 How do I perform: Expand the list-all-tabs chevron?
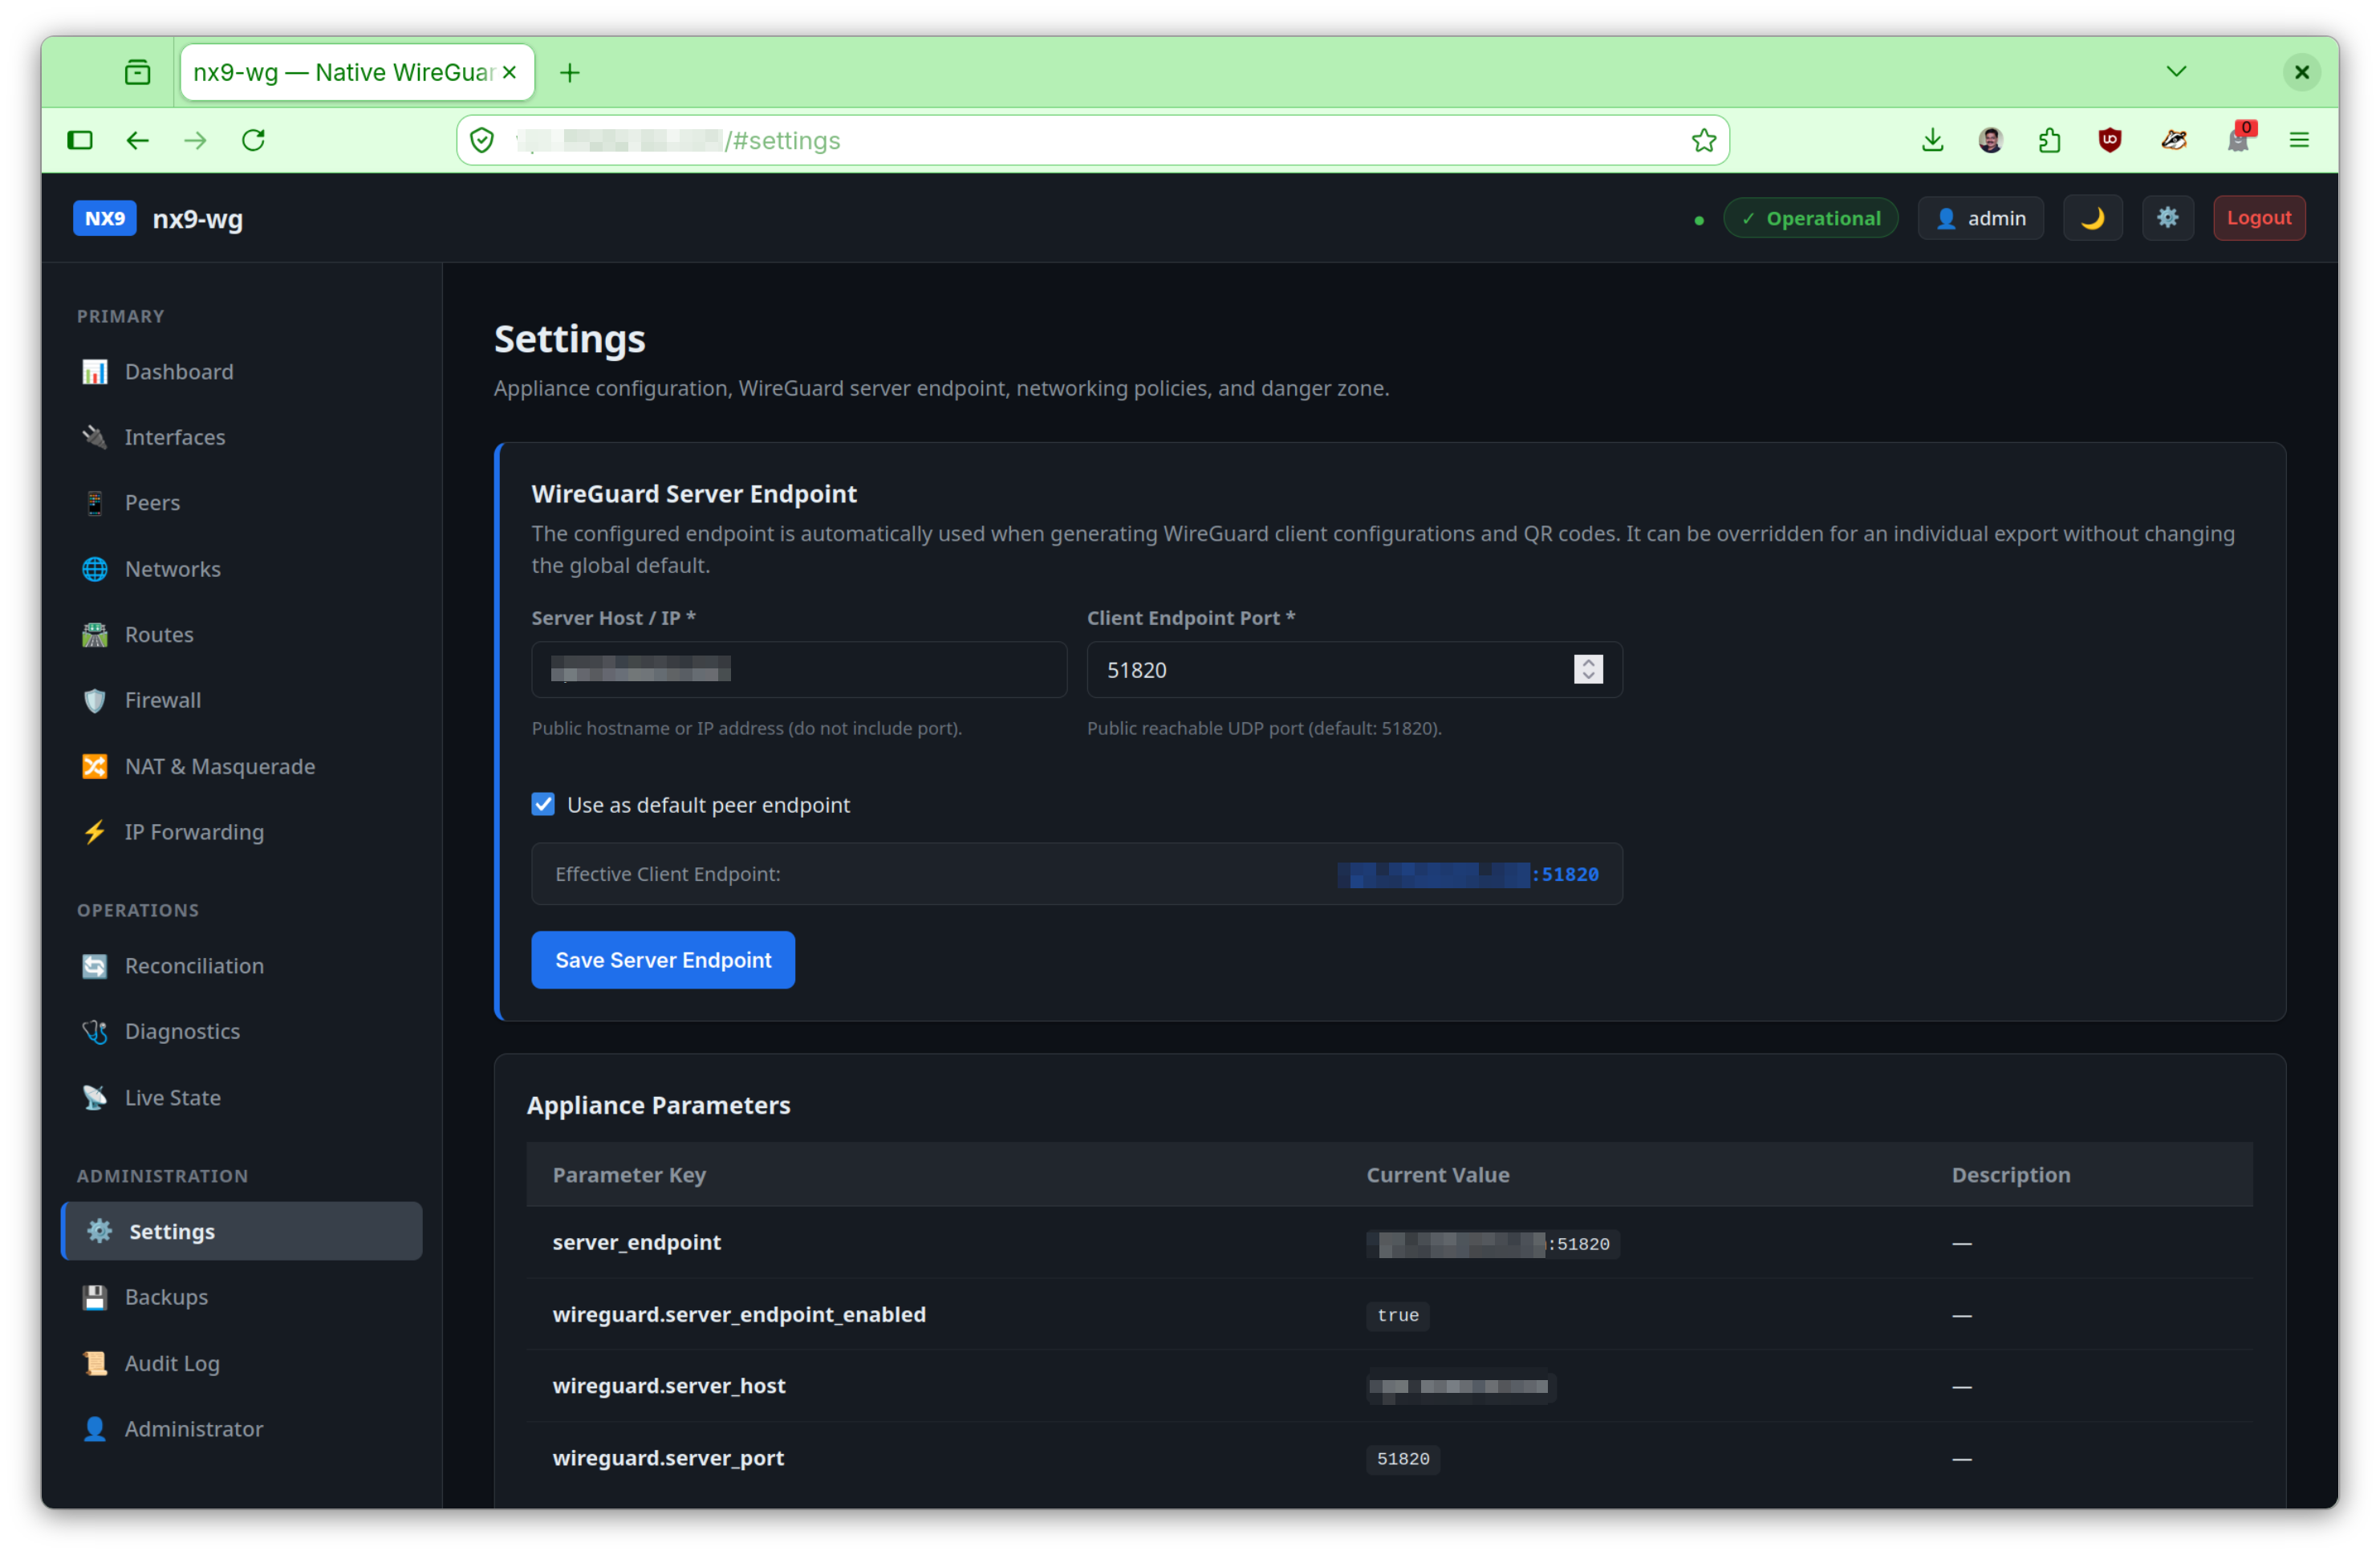click(x=2176, y=71)
